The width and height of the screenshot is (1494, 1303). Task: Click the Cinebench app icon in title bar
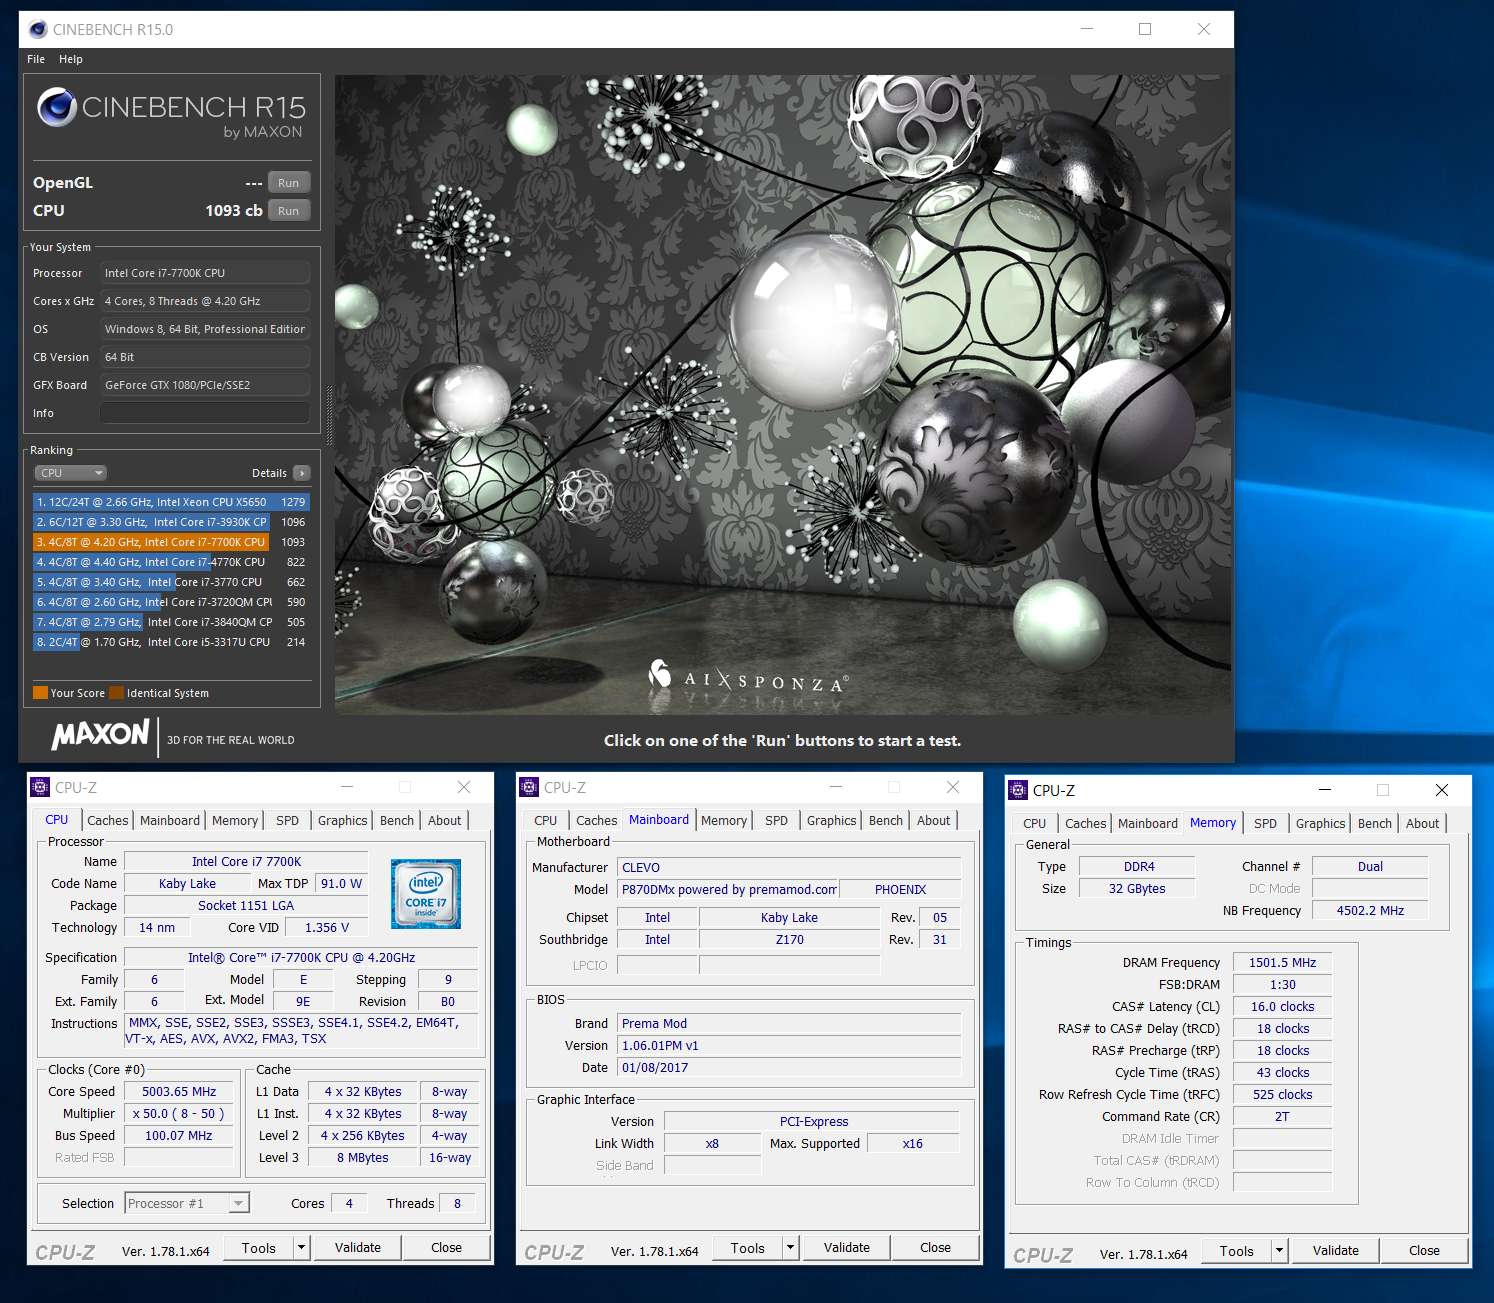[x=38, y=29]
